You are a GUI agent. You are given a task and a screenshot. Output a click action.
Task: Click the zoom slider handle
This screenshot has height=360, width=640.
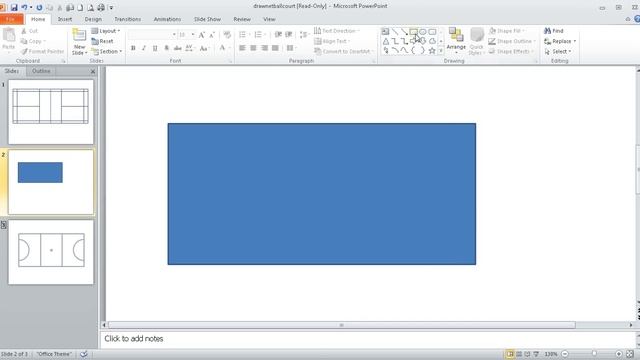click(594, 354)
